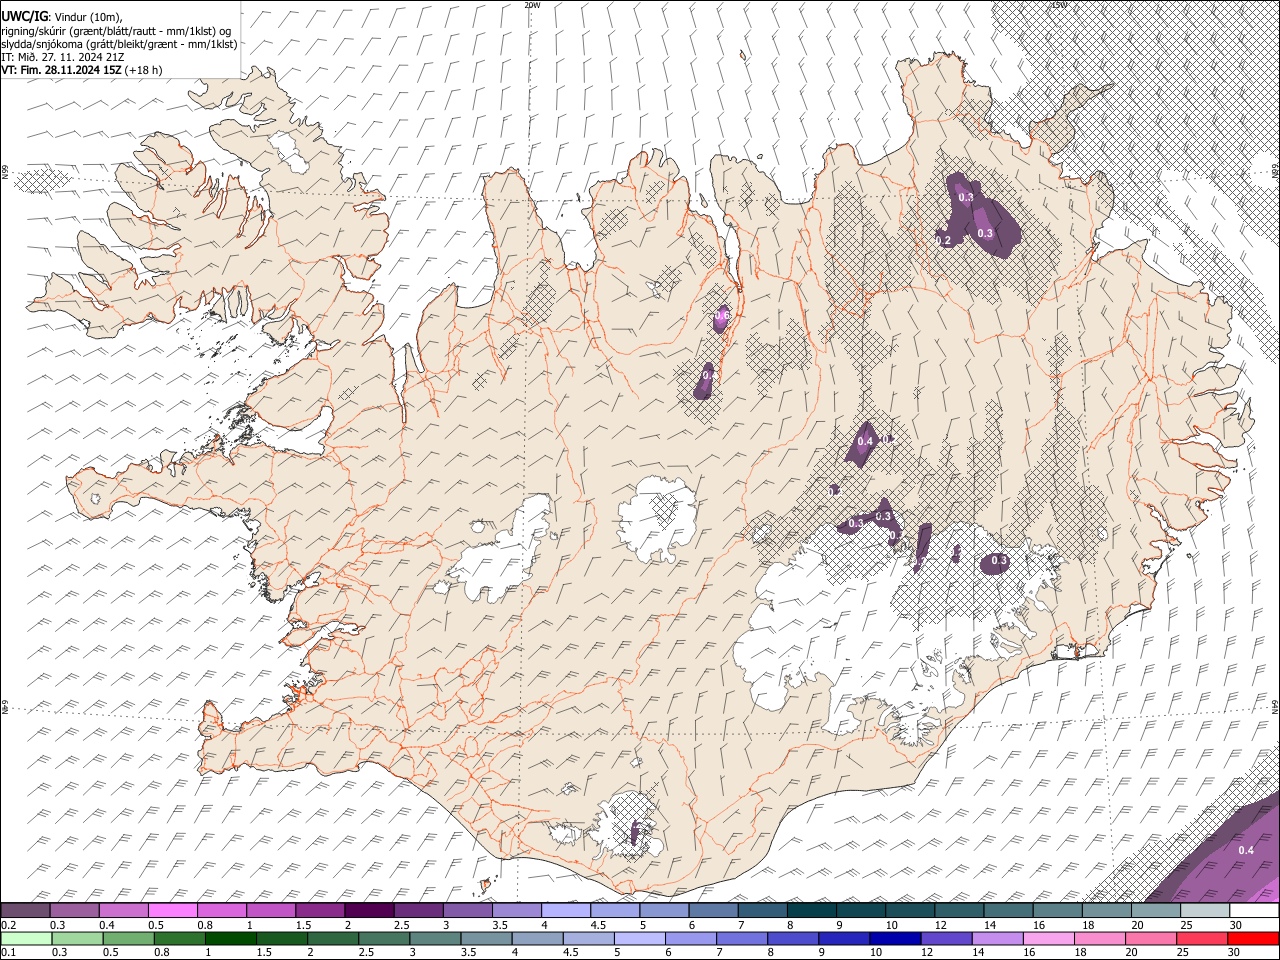
Task: Click the 'slydda/snjókoma' legend description line
Action: (x=119, y=44)
